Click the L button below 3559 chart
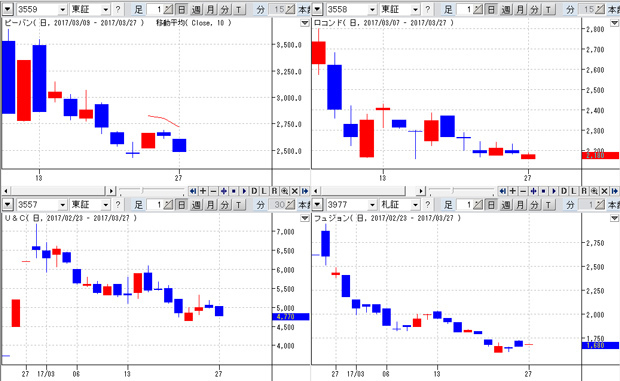Screen dimensions: 620x381 click(x=264, y=191)
